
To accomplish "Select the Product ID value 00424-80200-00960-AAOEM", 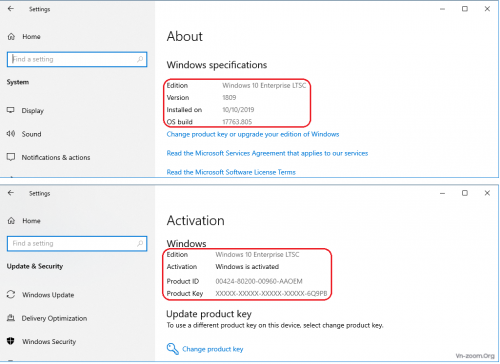I will pos(259,281).
